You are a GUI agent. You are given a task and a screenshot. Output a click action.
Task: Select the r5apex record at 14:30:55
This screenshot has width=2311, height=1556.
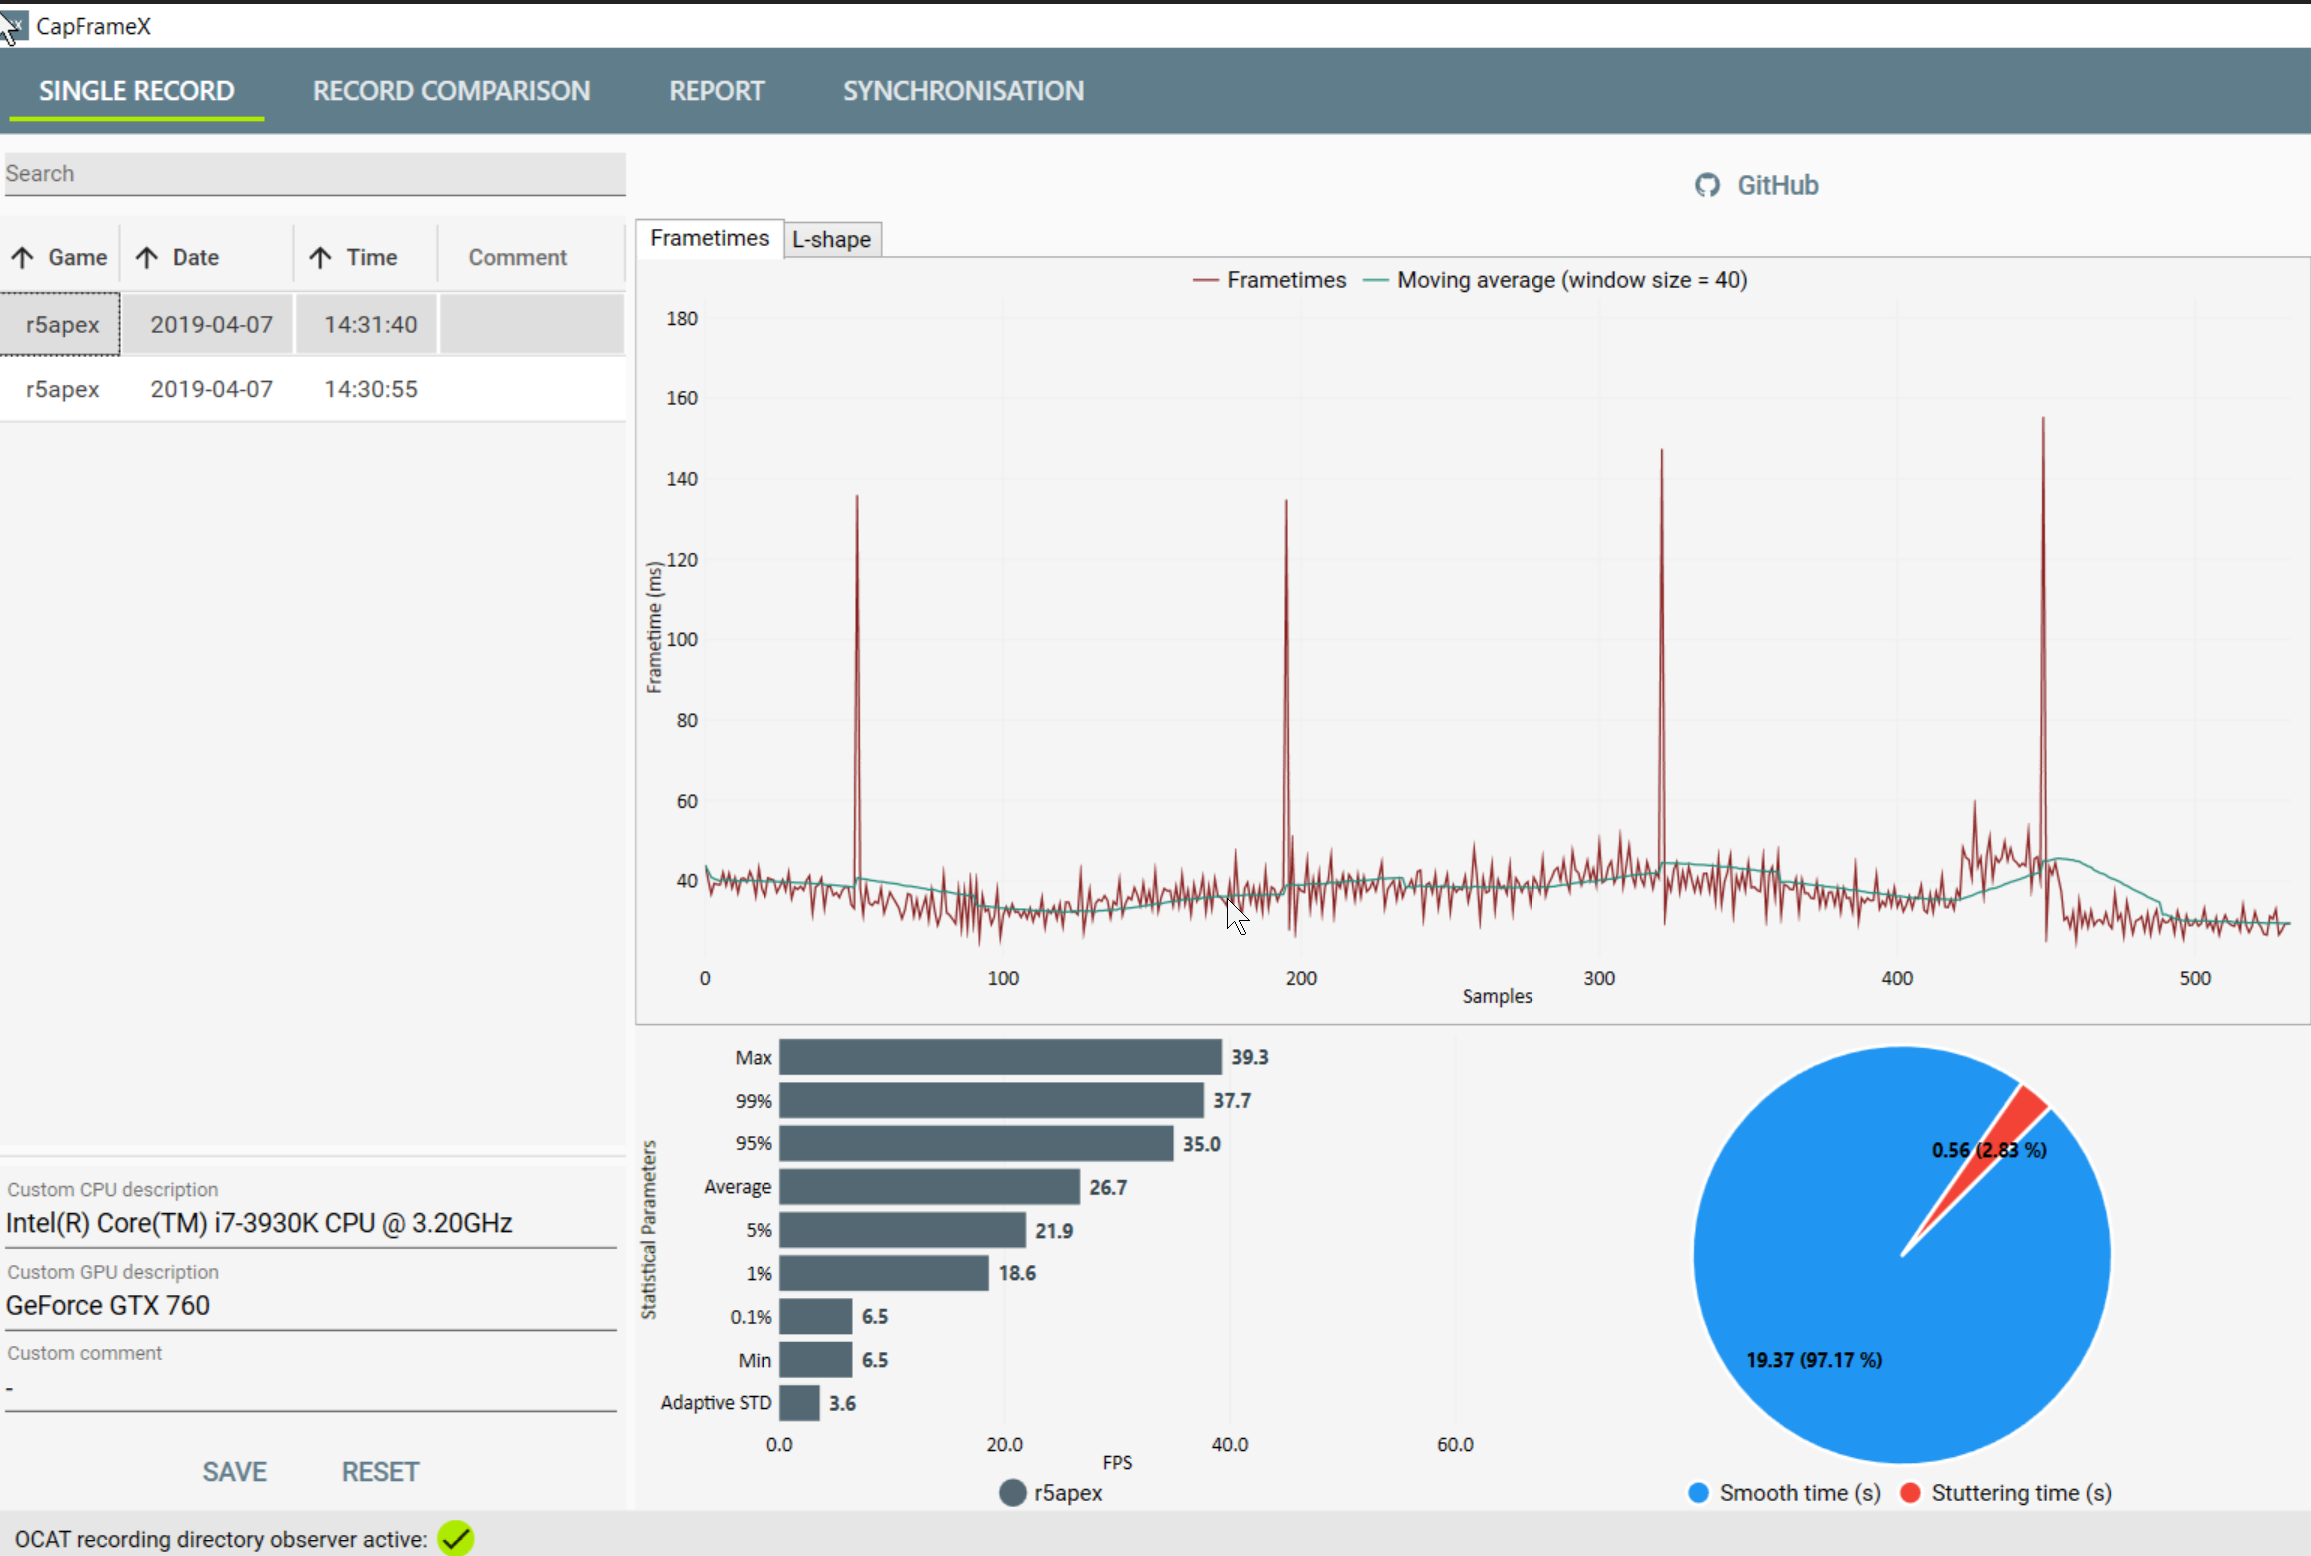(x=313, y=389)
